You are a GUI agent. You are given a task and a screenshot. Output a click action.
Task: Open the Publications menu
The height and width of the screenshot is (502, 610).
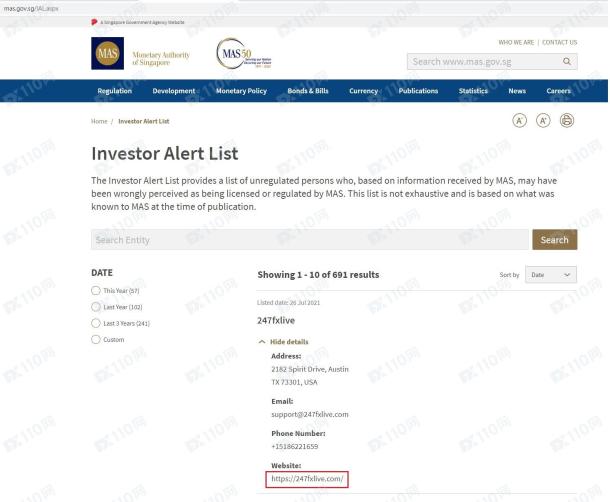[x=418, y=91]
